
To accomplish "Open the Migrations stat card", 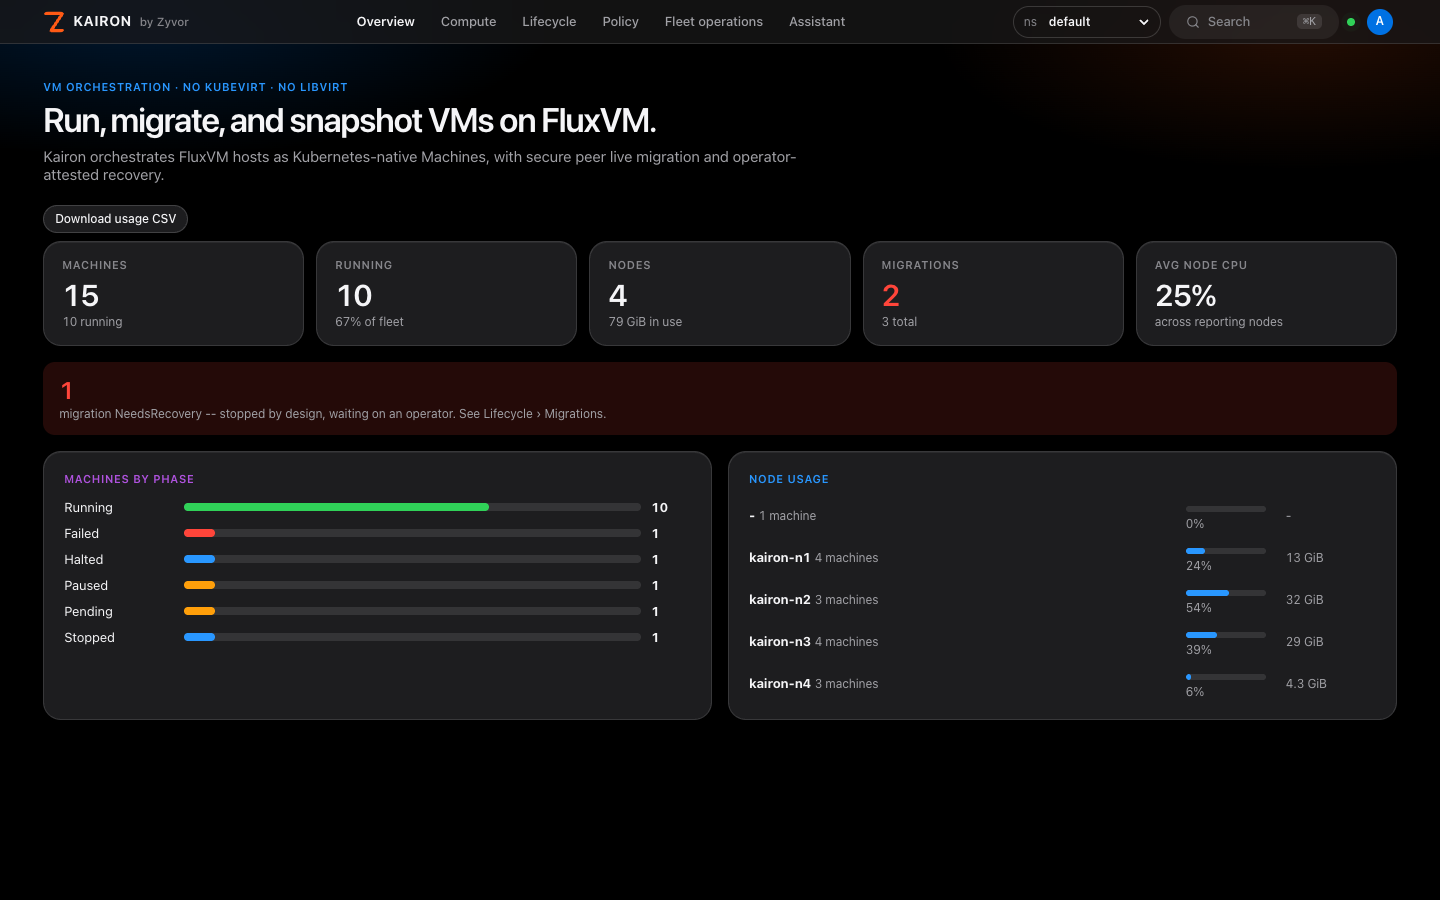I will coord(993,294).
